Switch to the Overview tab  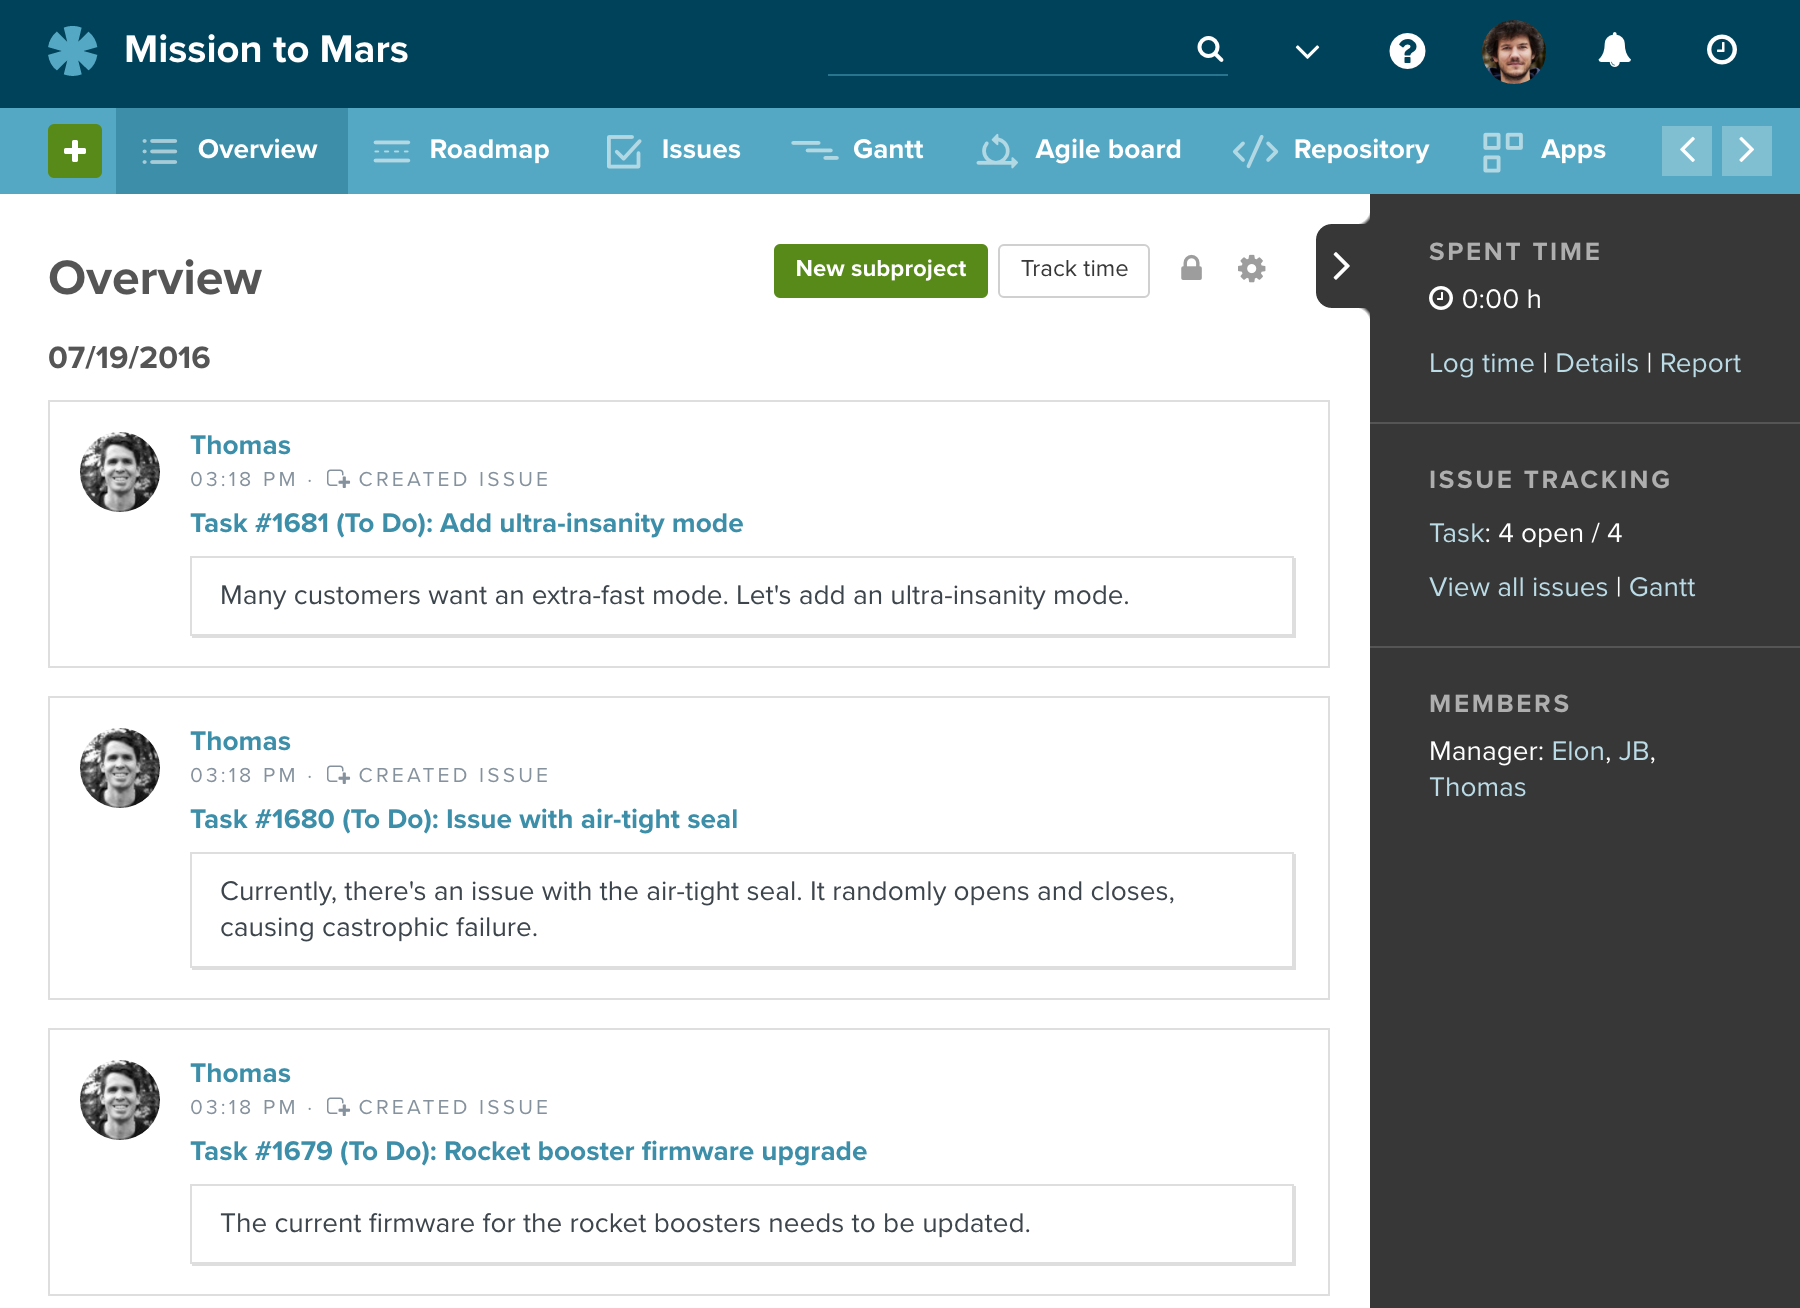232,151
